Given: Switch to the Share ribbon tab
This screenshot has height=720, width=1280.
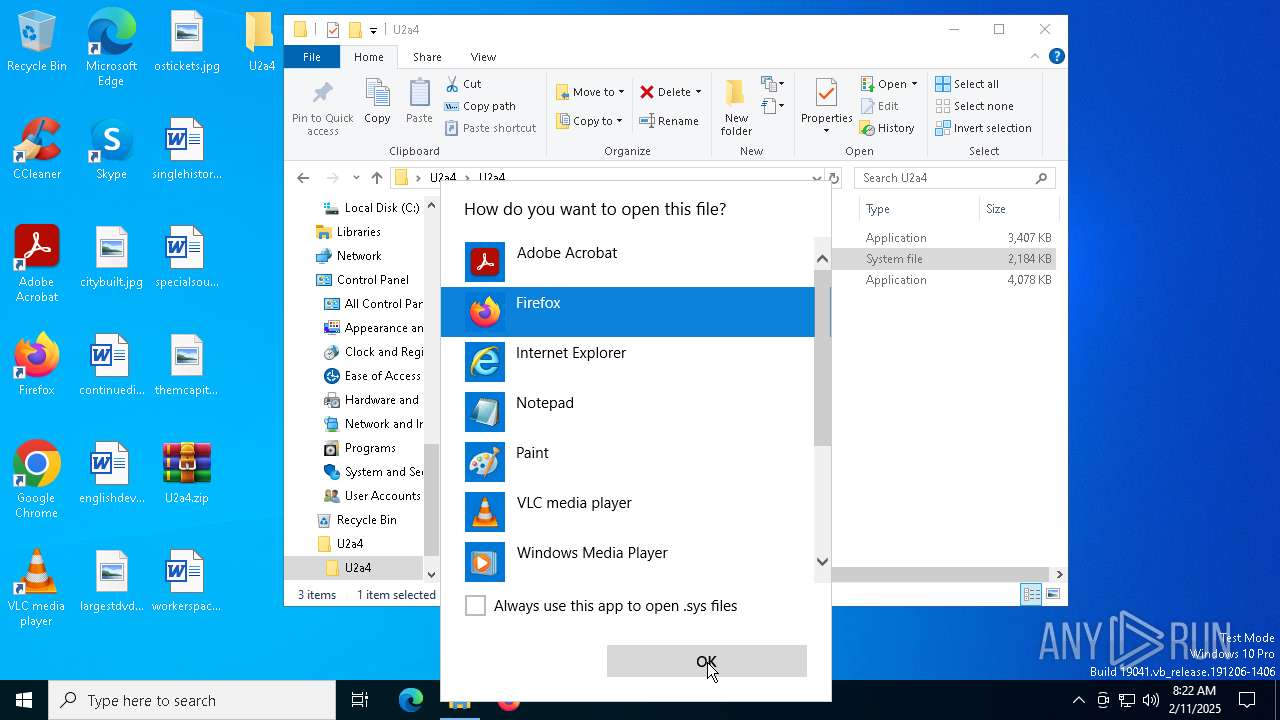Looking at the screenshot, I should [x=427, y=57].
